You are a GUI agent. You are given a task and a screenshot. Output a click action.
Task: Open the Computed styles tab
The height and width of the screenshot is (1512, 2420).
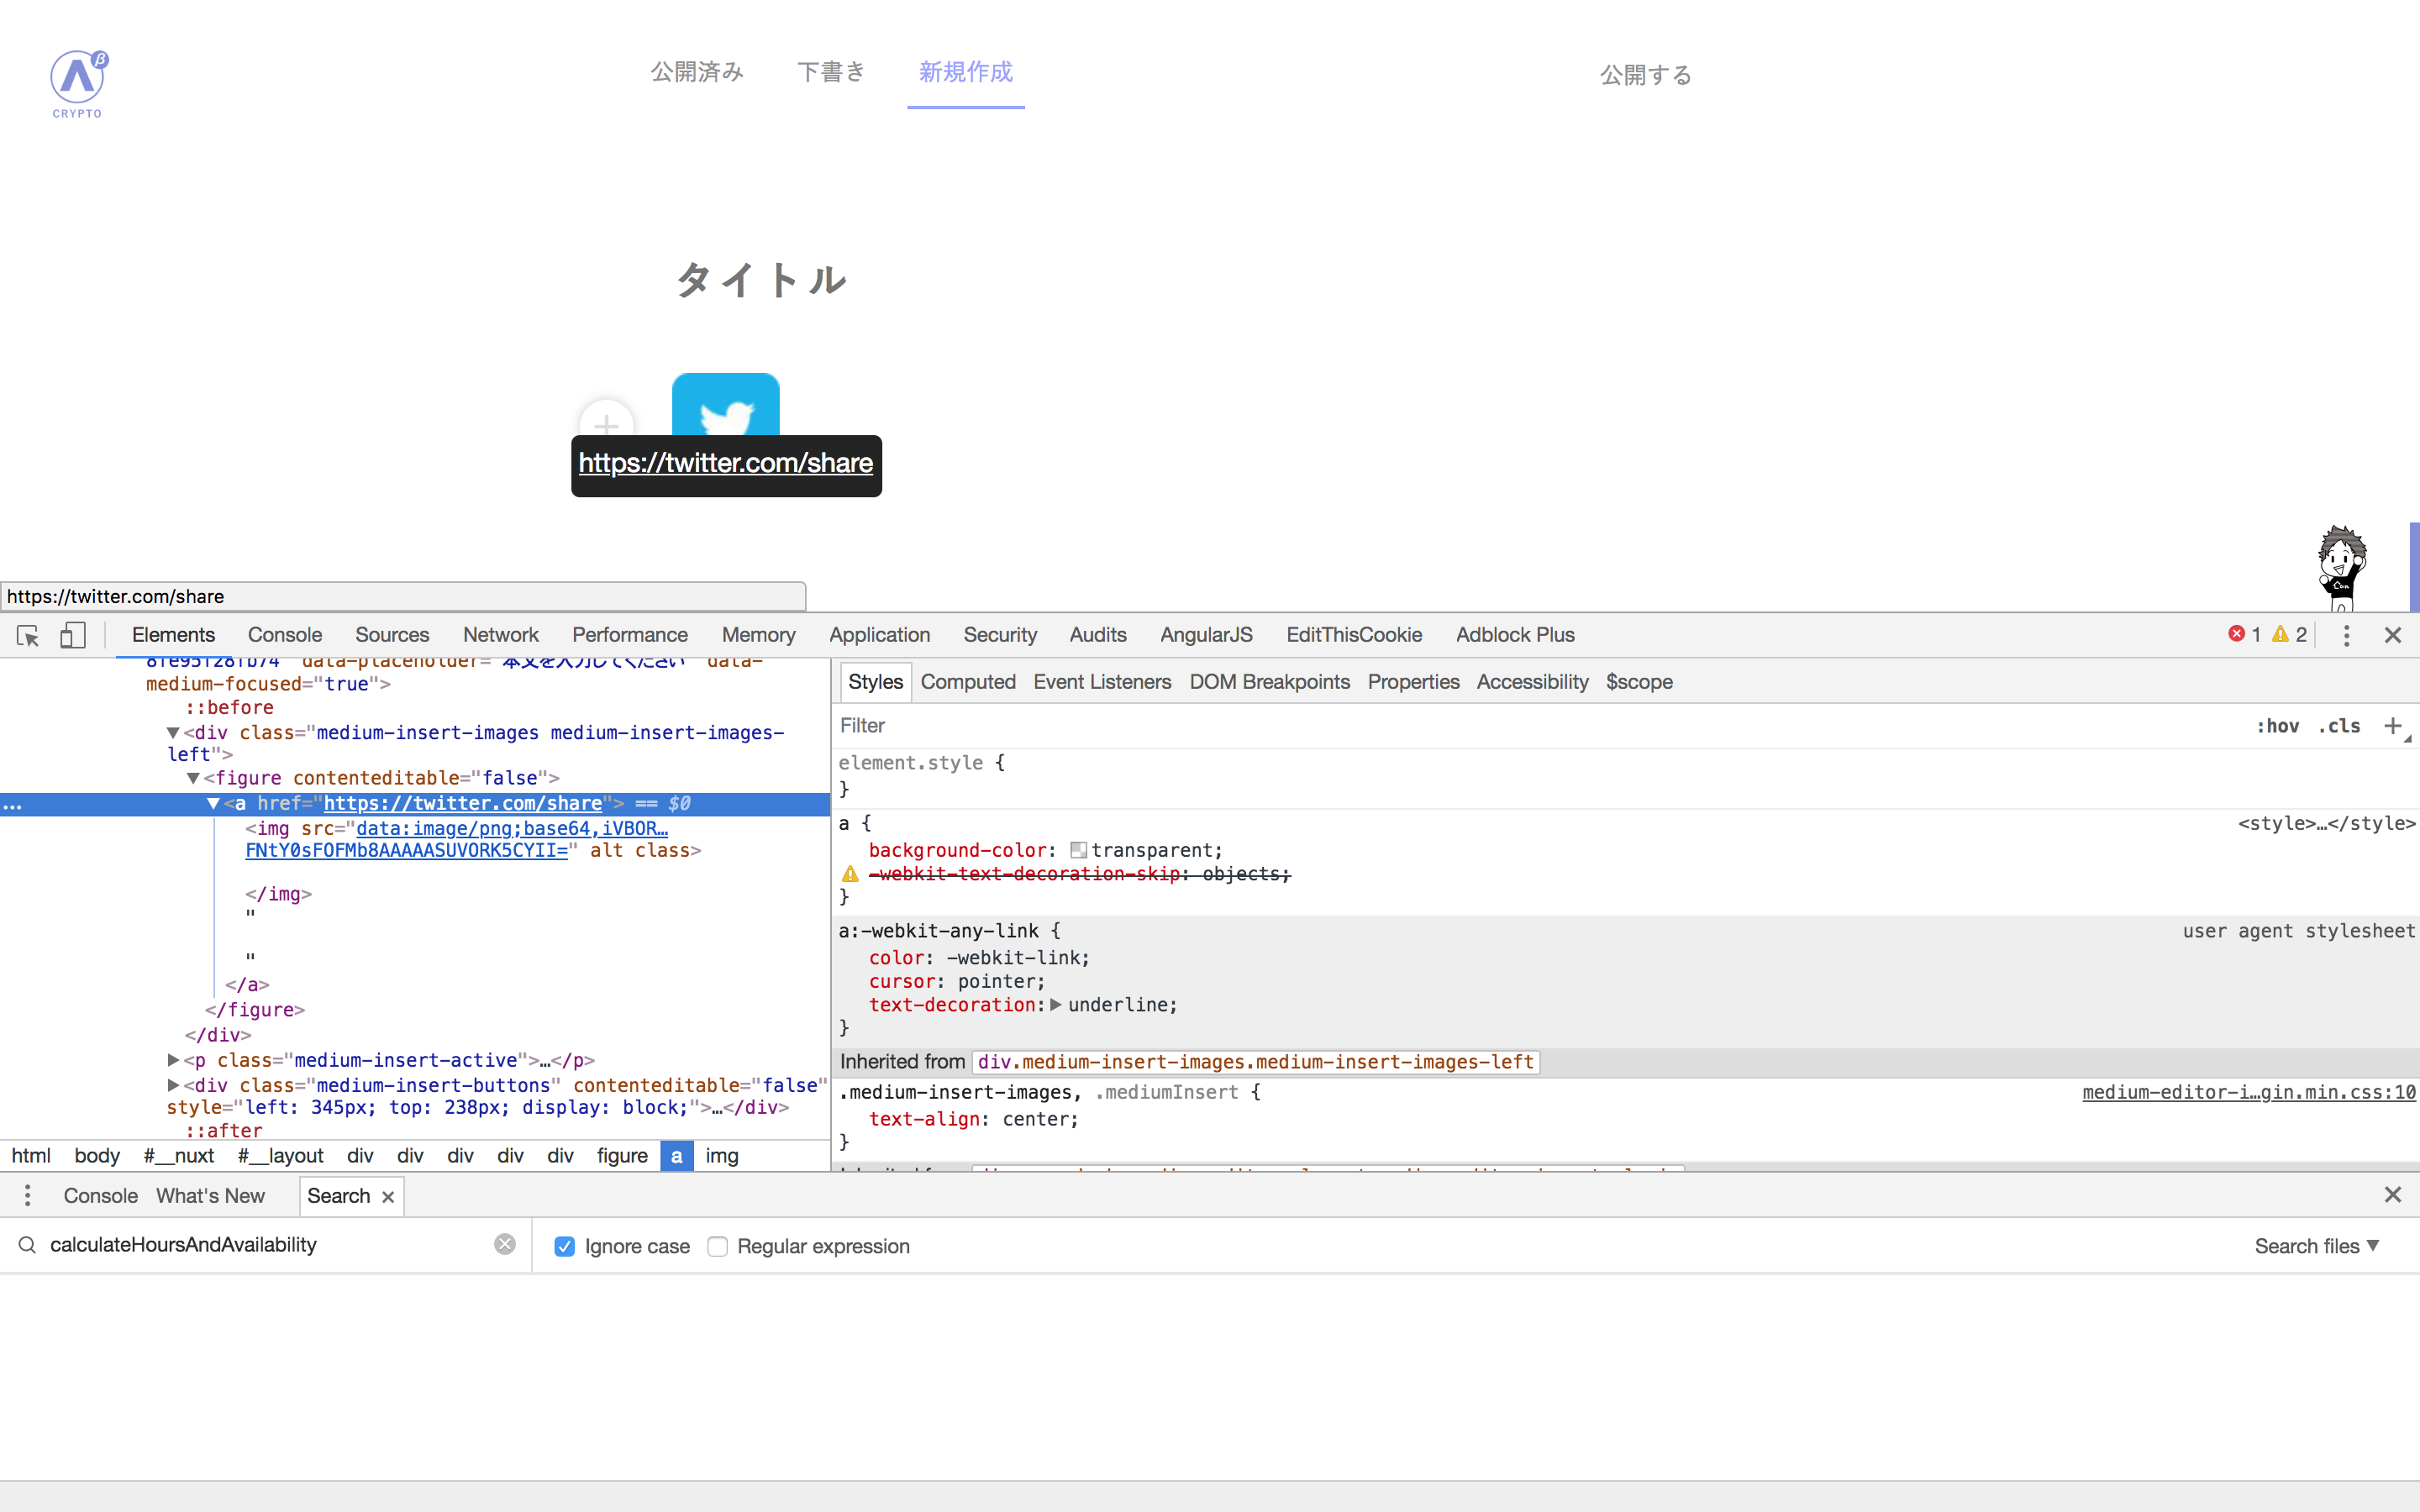(x=967, y=682)
